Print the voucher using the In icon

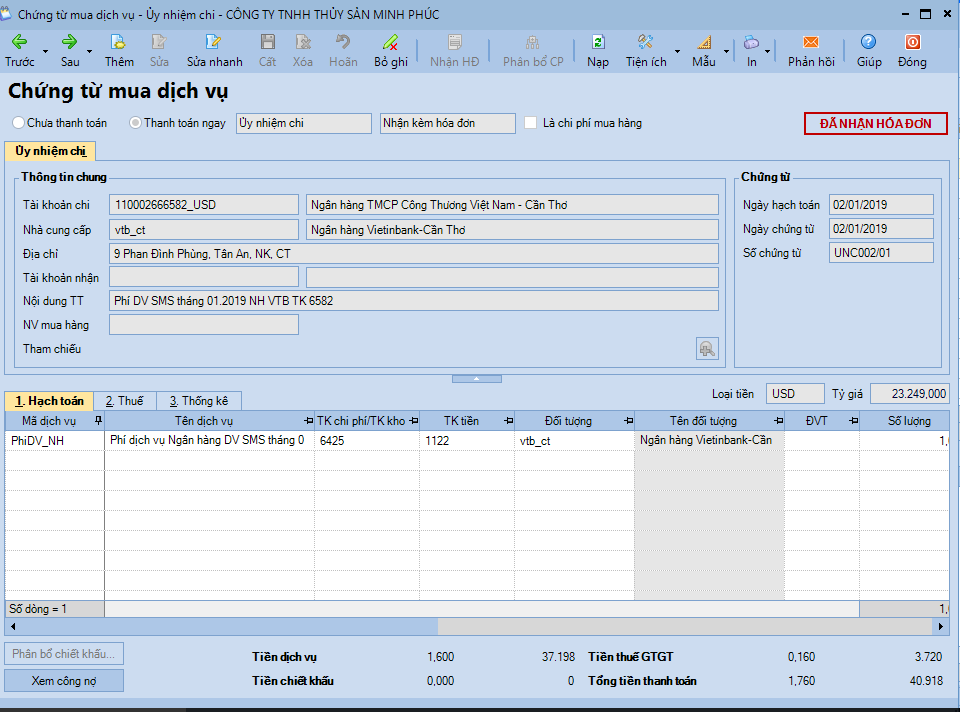(751, 42)
